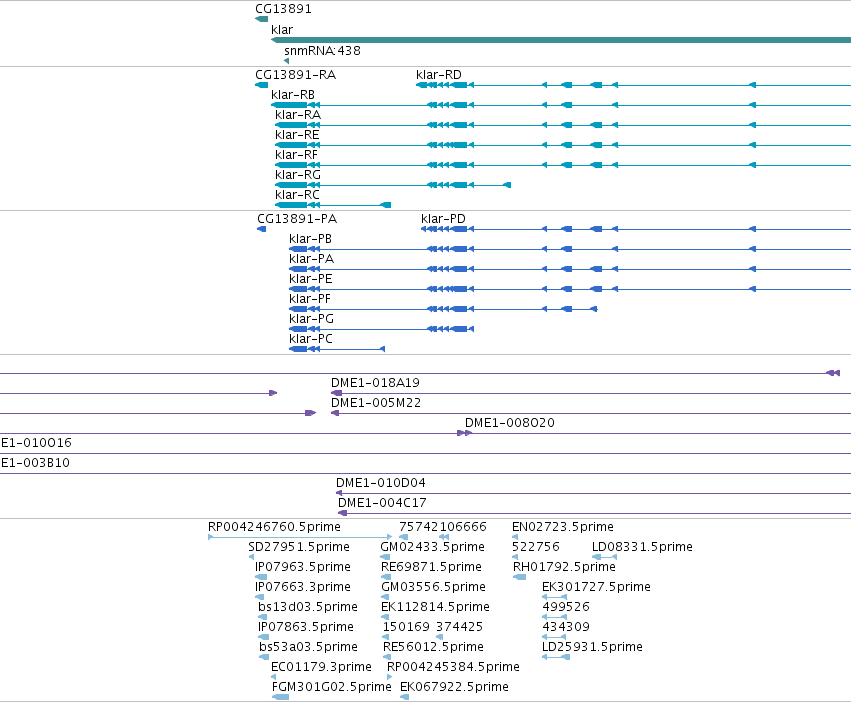Click klar-PC protein label
851x702 pixels.
coord(310,339)
